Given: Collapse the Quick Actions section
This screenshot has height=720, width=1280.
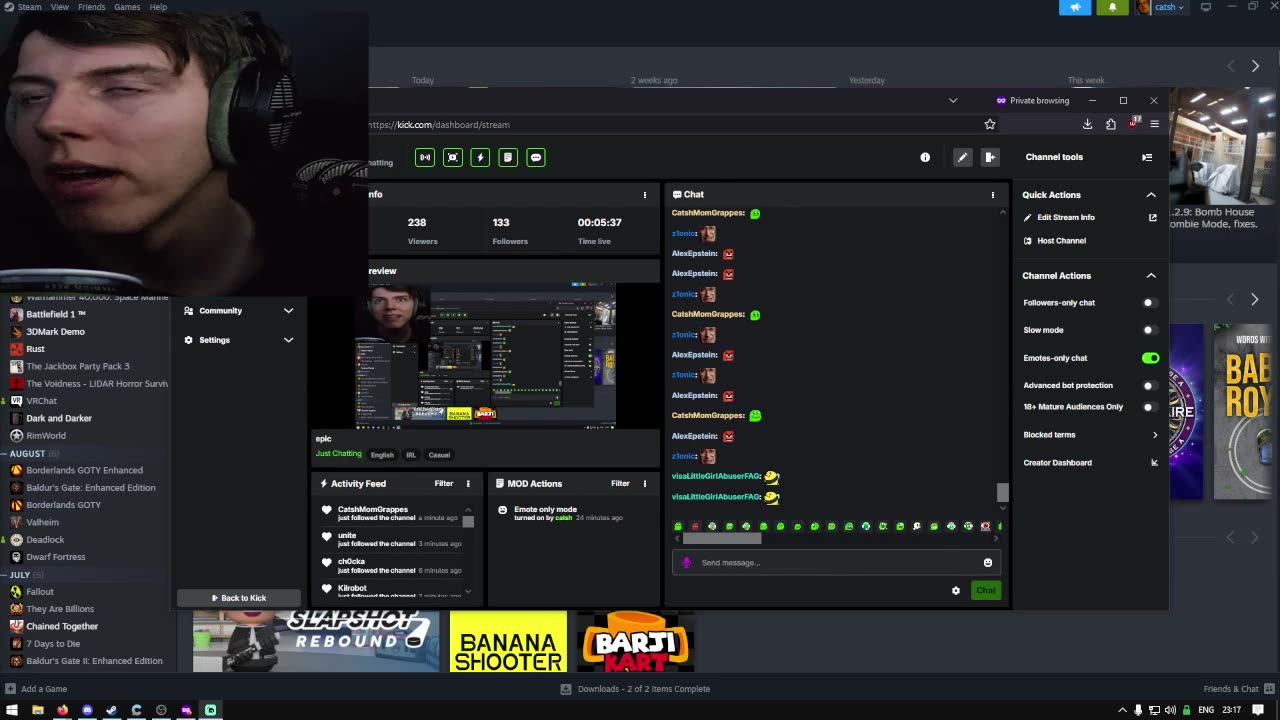Looking at the screenshot, I should 1151,195.
